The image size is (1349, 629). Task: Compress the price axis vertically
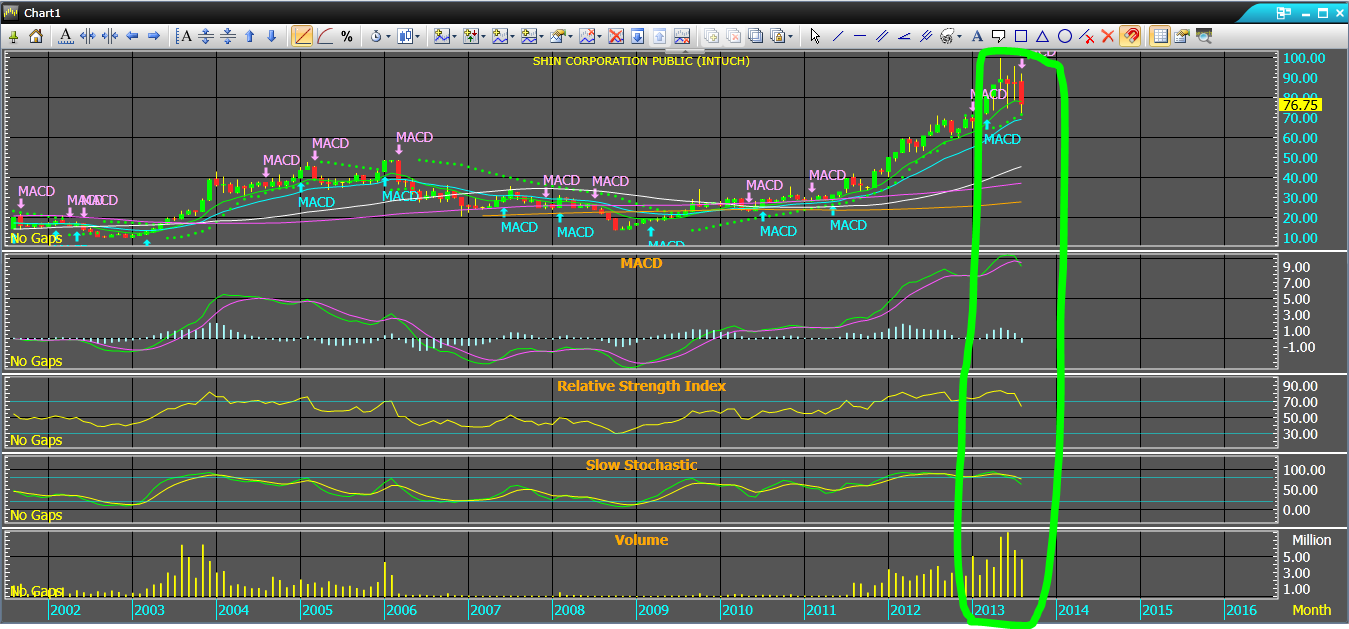coord(228,36)
